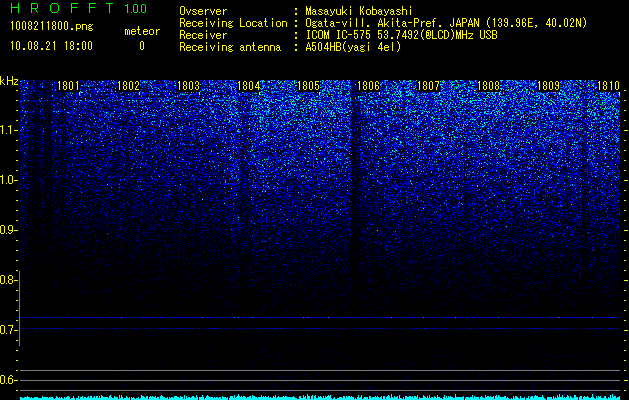Click the 1801 time marker
The image size is (629, 400).
coord(68,86)
